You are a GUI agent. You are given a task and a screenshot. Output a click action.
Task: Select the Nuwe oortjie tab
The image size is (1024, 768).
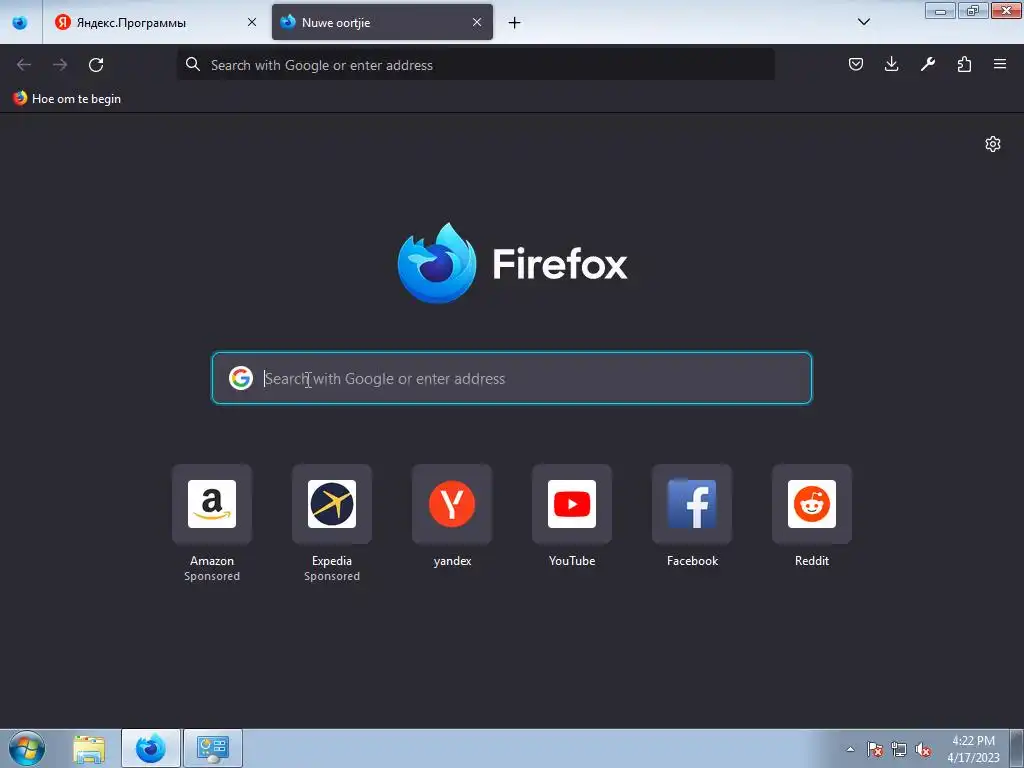(x=382, y=22)
